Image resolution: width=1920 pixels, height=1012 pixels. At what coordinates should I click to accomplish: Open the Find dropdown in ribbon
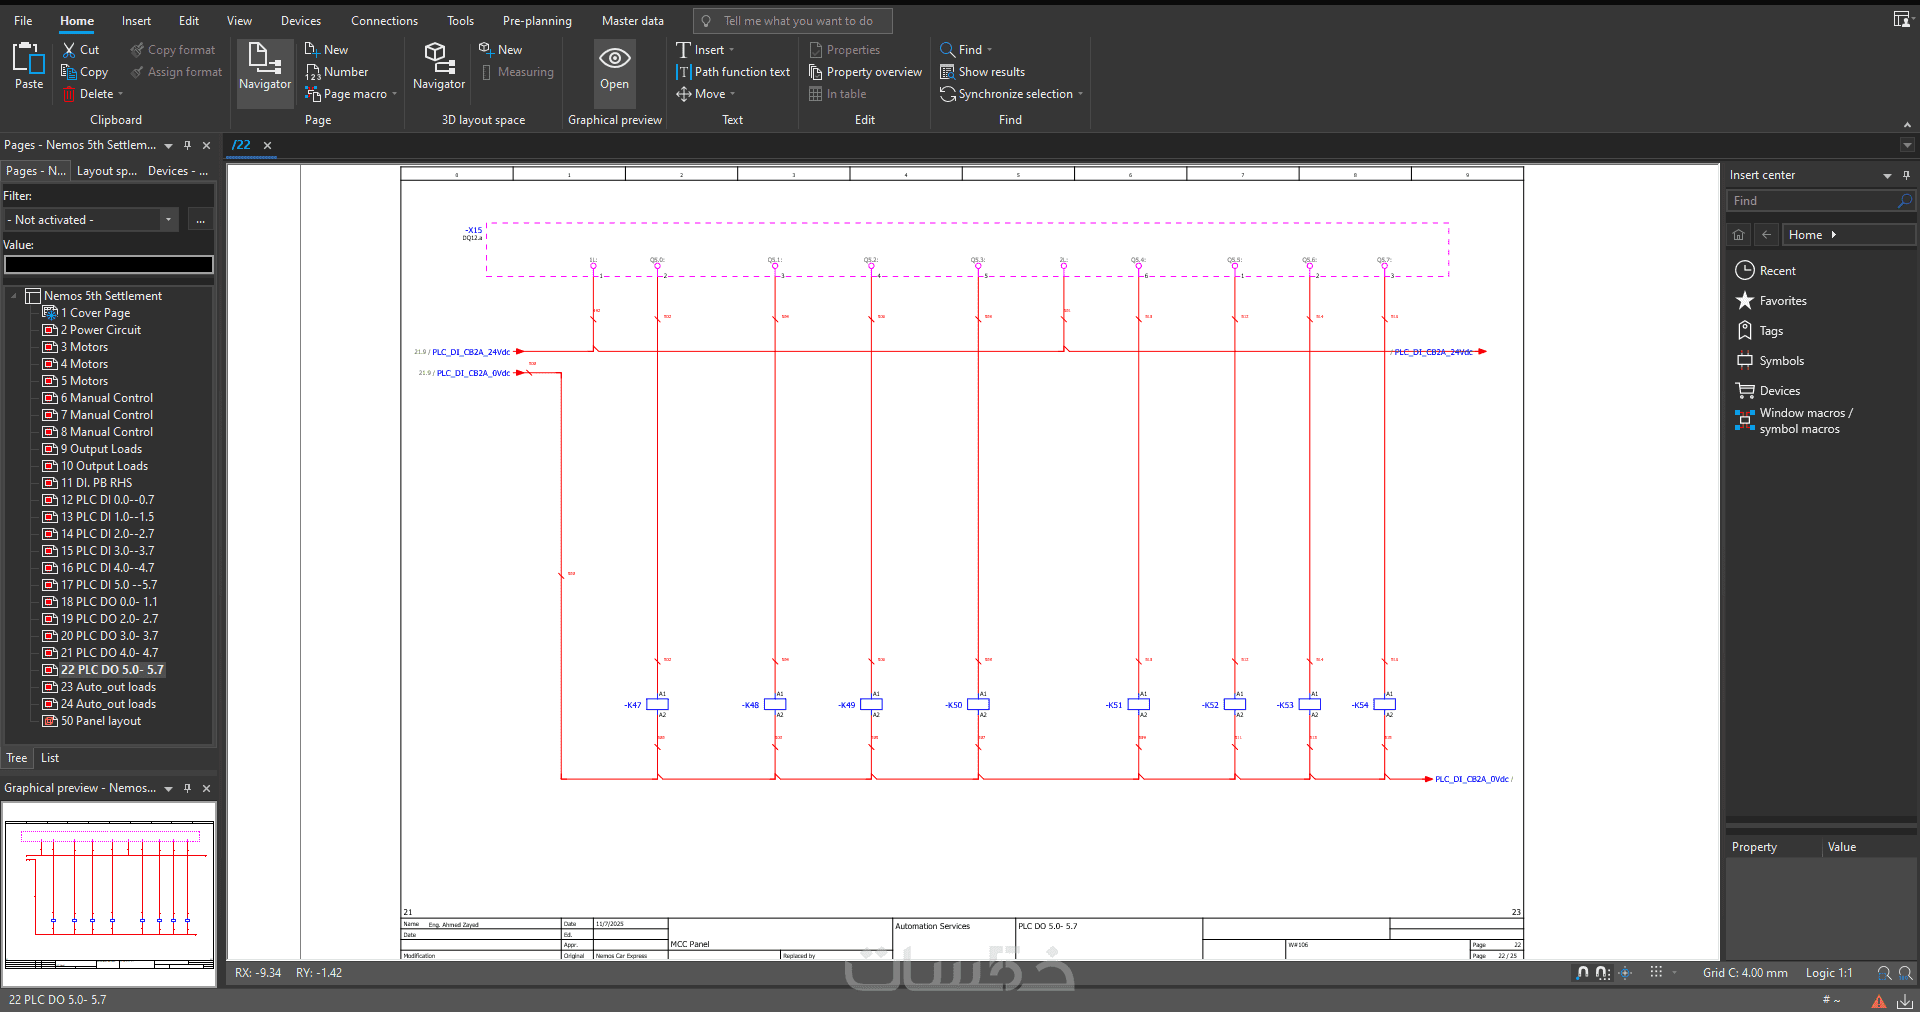(989, 50)
